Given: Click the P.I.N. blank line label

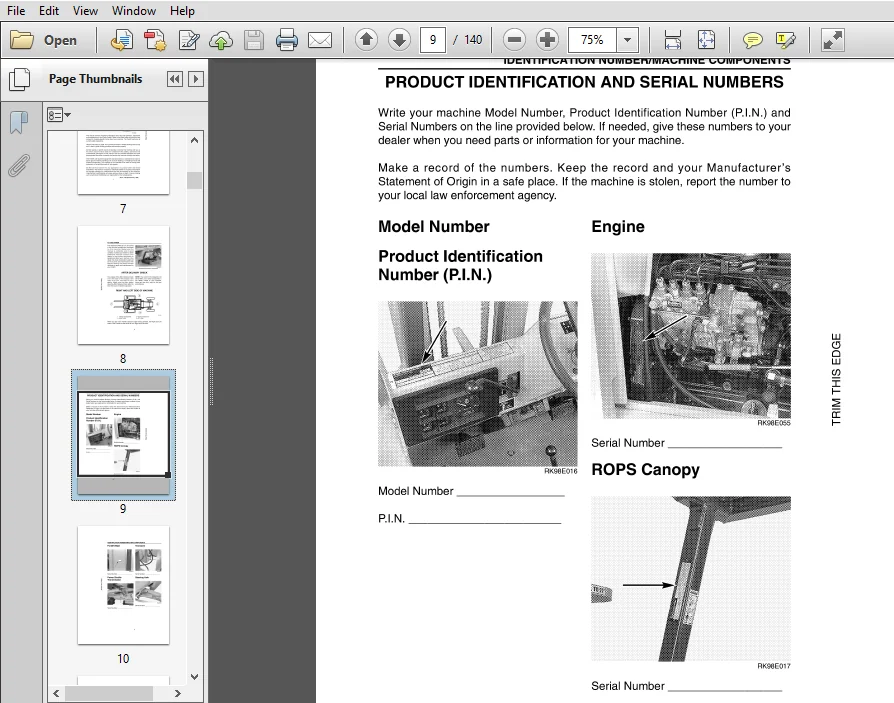Looking at the screenshot, I should click(x=391, y=518).
